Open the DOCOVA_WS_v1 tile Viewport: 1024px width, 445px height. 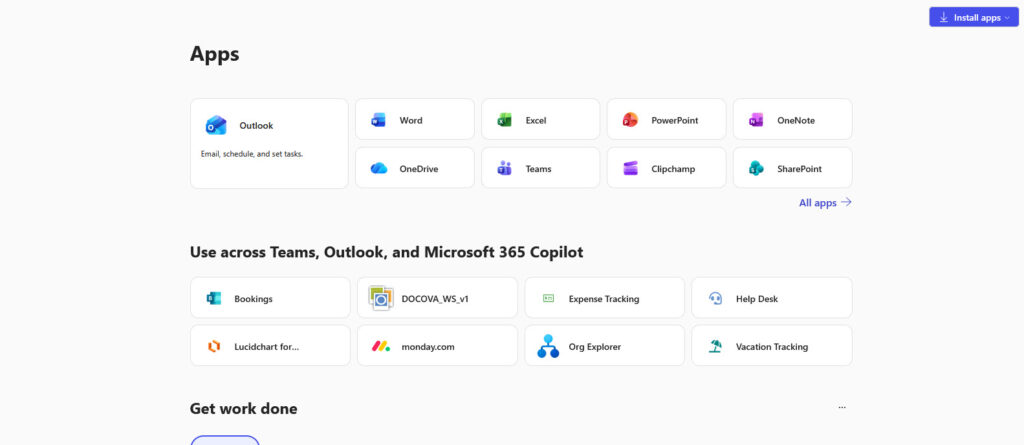pyautogui.click(x=437, y=298)
